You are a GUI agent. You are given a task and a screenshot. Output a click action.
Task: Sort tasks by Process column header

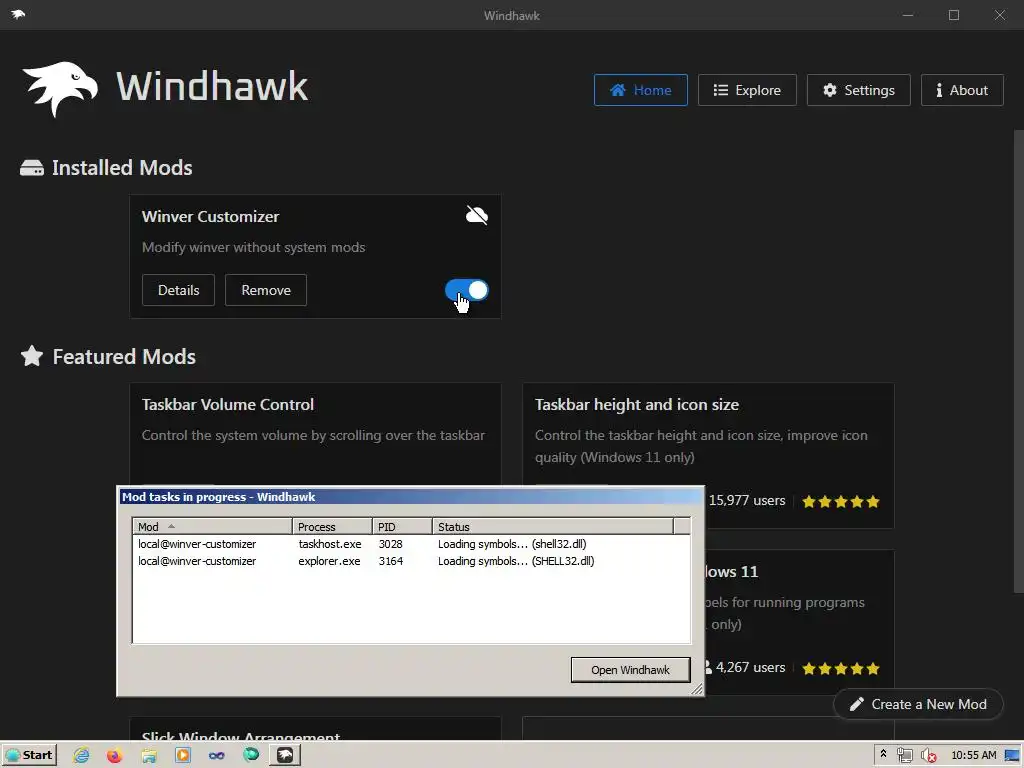coord(332,526)
